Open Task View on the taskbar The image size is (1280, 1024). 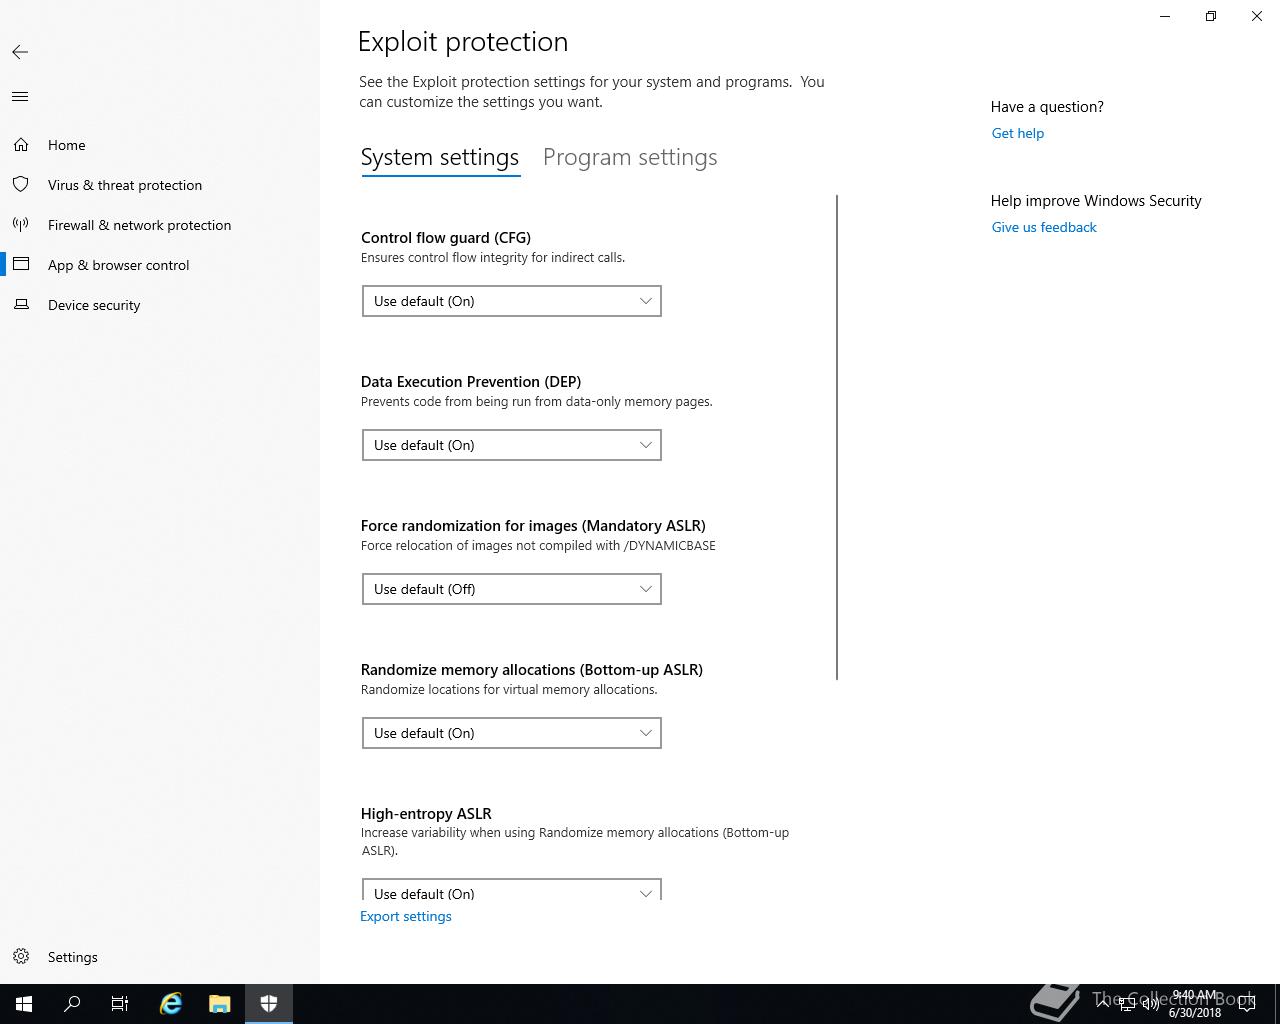click(x=120, y=1004)
